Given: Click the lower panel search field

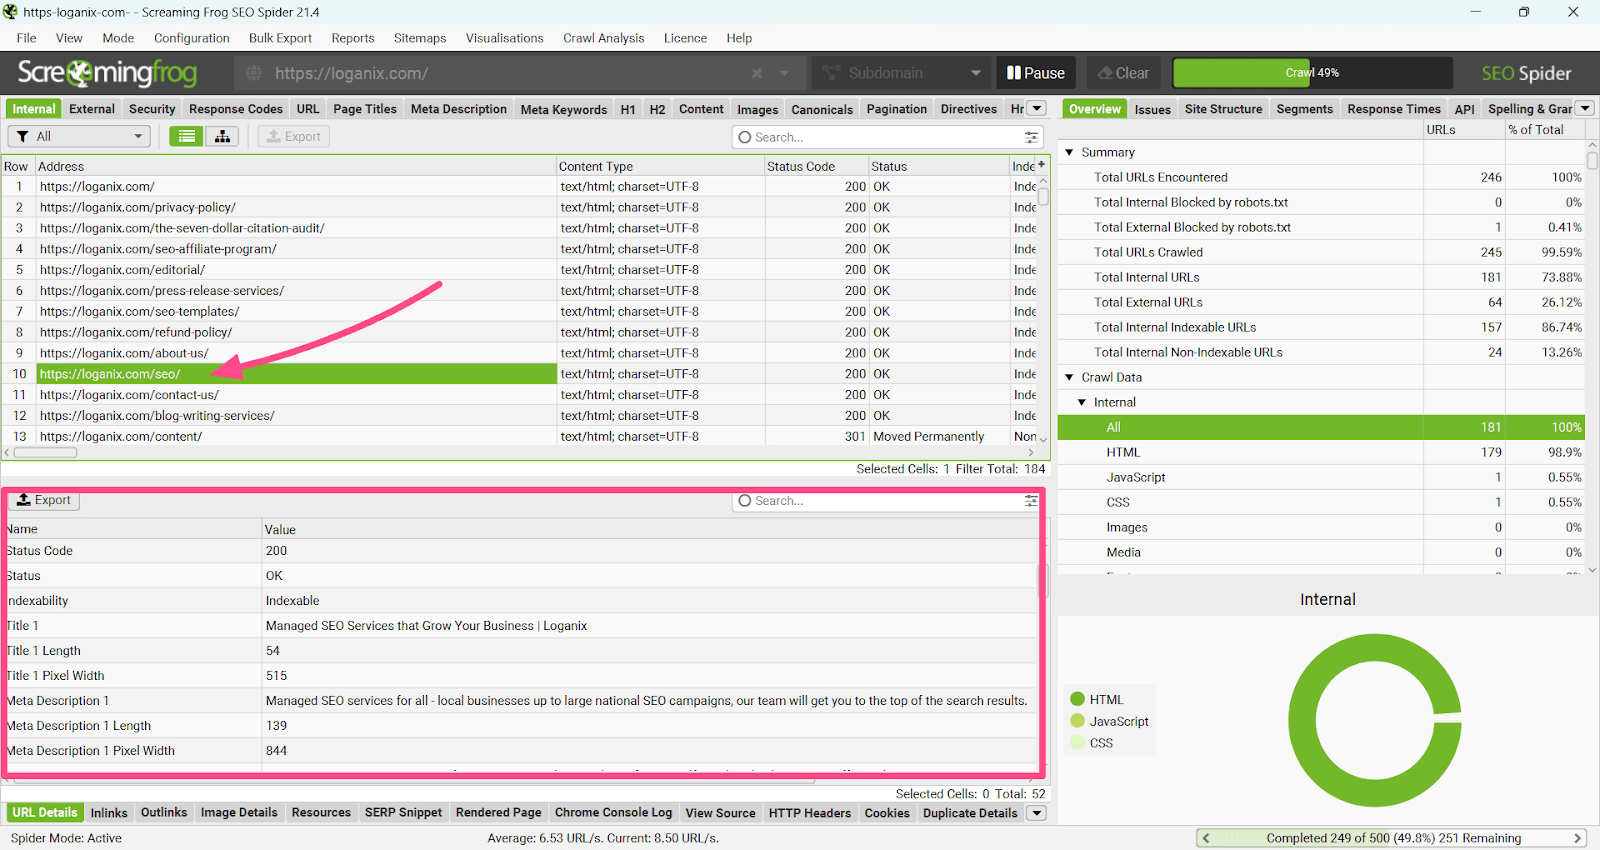Looking at the screenshot, I should click(x=885, y=501).
